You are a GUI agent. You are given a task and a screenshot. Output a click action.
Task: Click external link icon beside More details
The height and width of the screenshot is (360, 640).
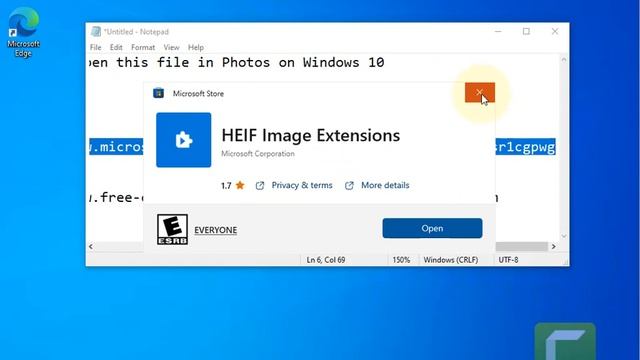pyautogui.click(x=349, y=186)
